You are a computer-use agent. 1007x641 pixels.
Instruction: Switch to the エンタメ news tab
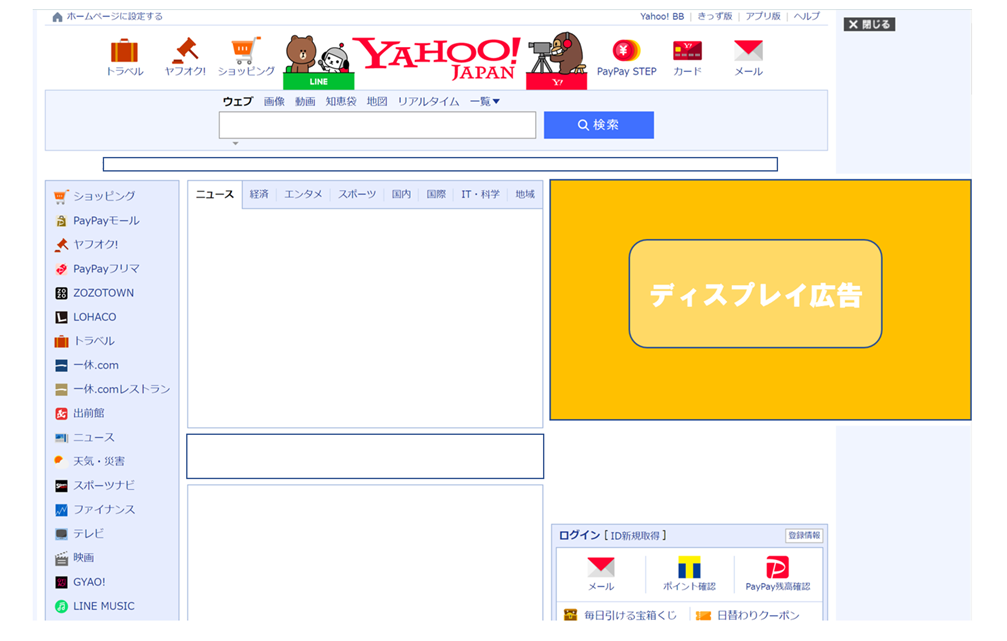point(303,194)
